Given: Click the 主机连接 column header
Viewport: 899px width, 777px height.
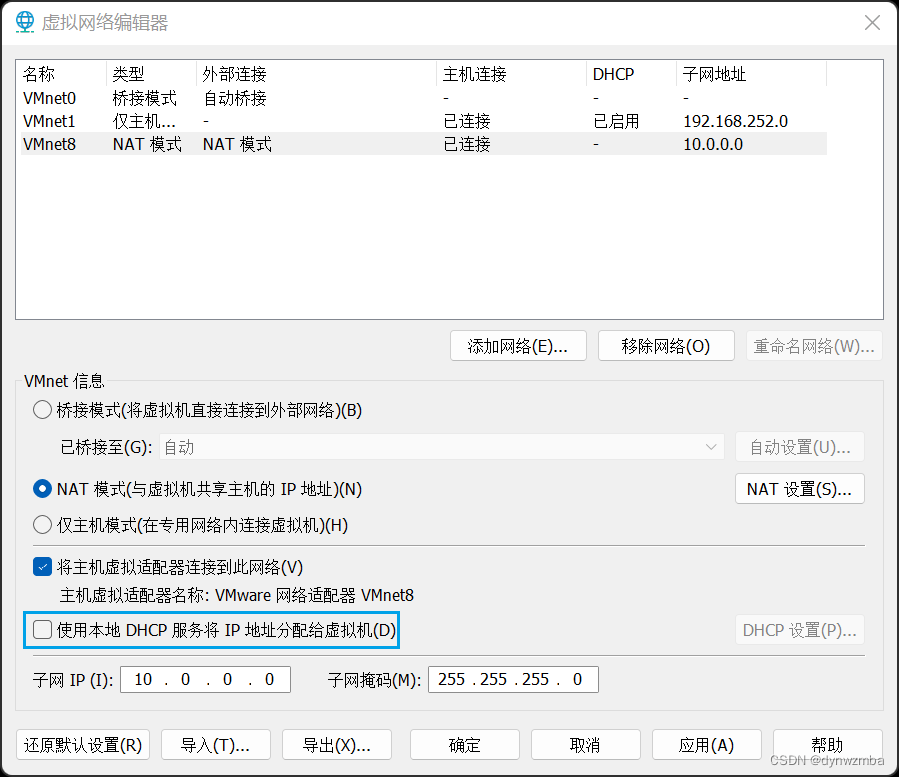Looking at the screenshot, I should (x=512, y=74).
